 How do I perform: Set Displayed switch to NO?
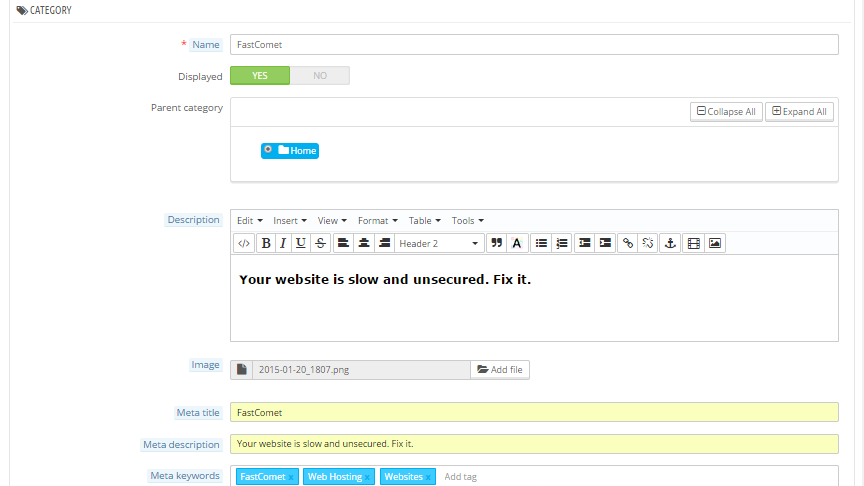click(320, 76)
